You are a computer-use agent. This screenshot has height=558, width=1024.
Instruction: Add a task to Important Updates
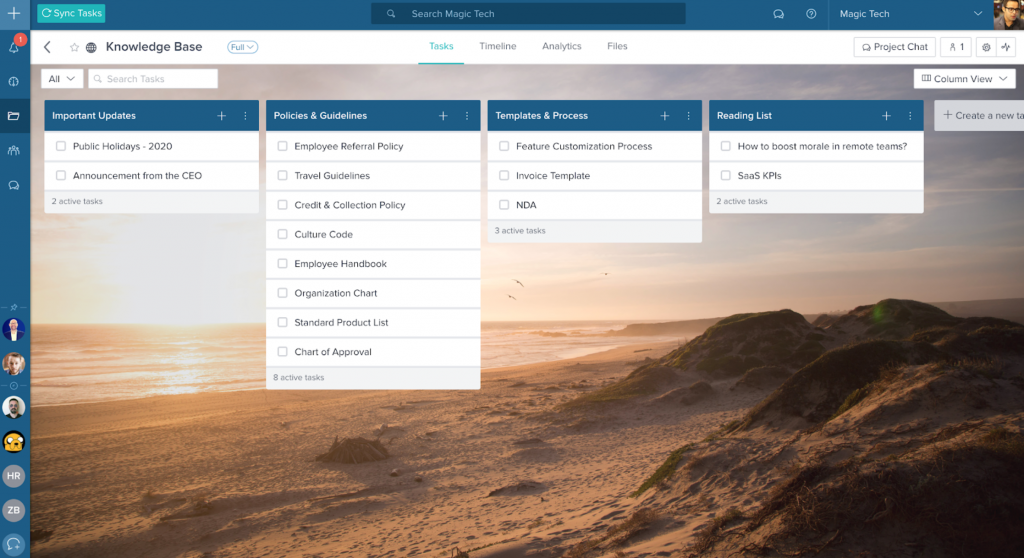[221, 116]
